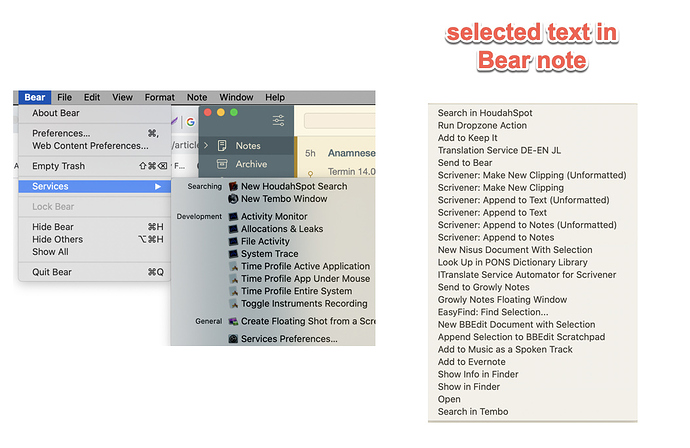Click icon beside Time Profile Entire System
This screenshot has height=448, width=690.
(233, 291)
